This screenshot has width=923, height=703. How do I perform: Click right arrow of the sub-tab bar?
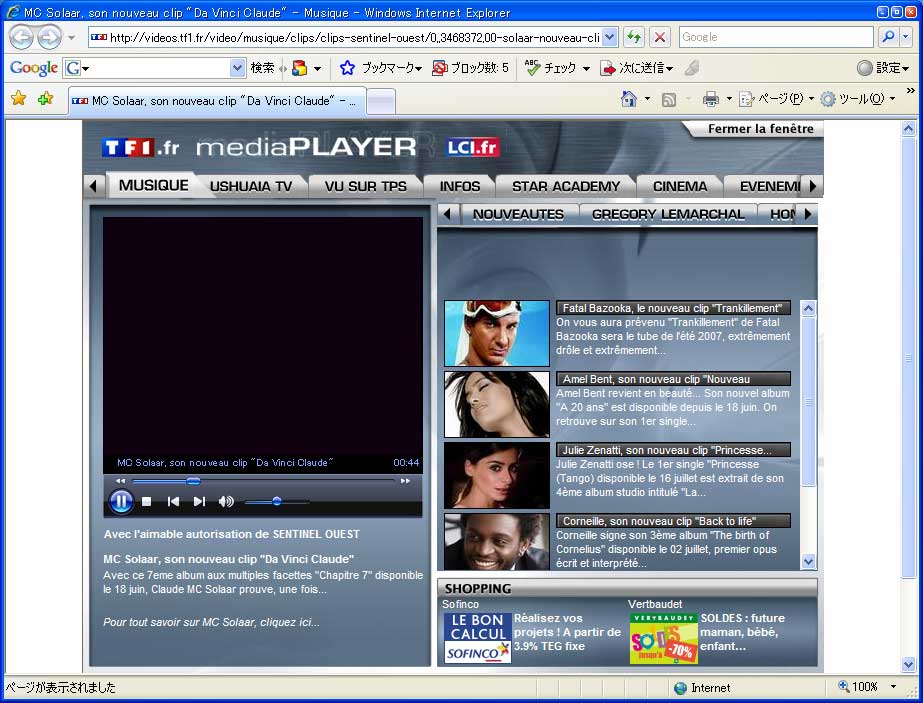[808, 214]
